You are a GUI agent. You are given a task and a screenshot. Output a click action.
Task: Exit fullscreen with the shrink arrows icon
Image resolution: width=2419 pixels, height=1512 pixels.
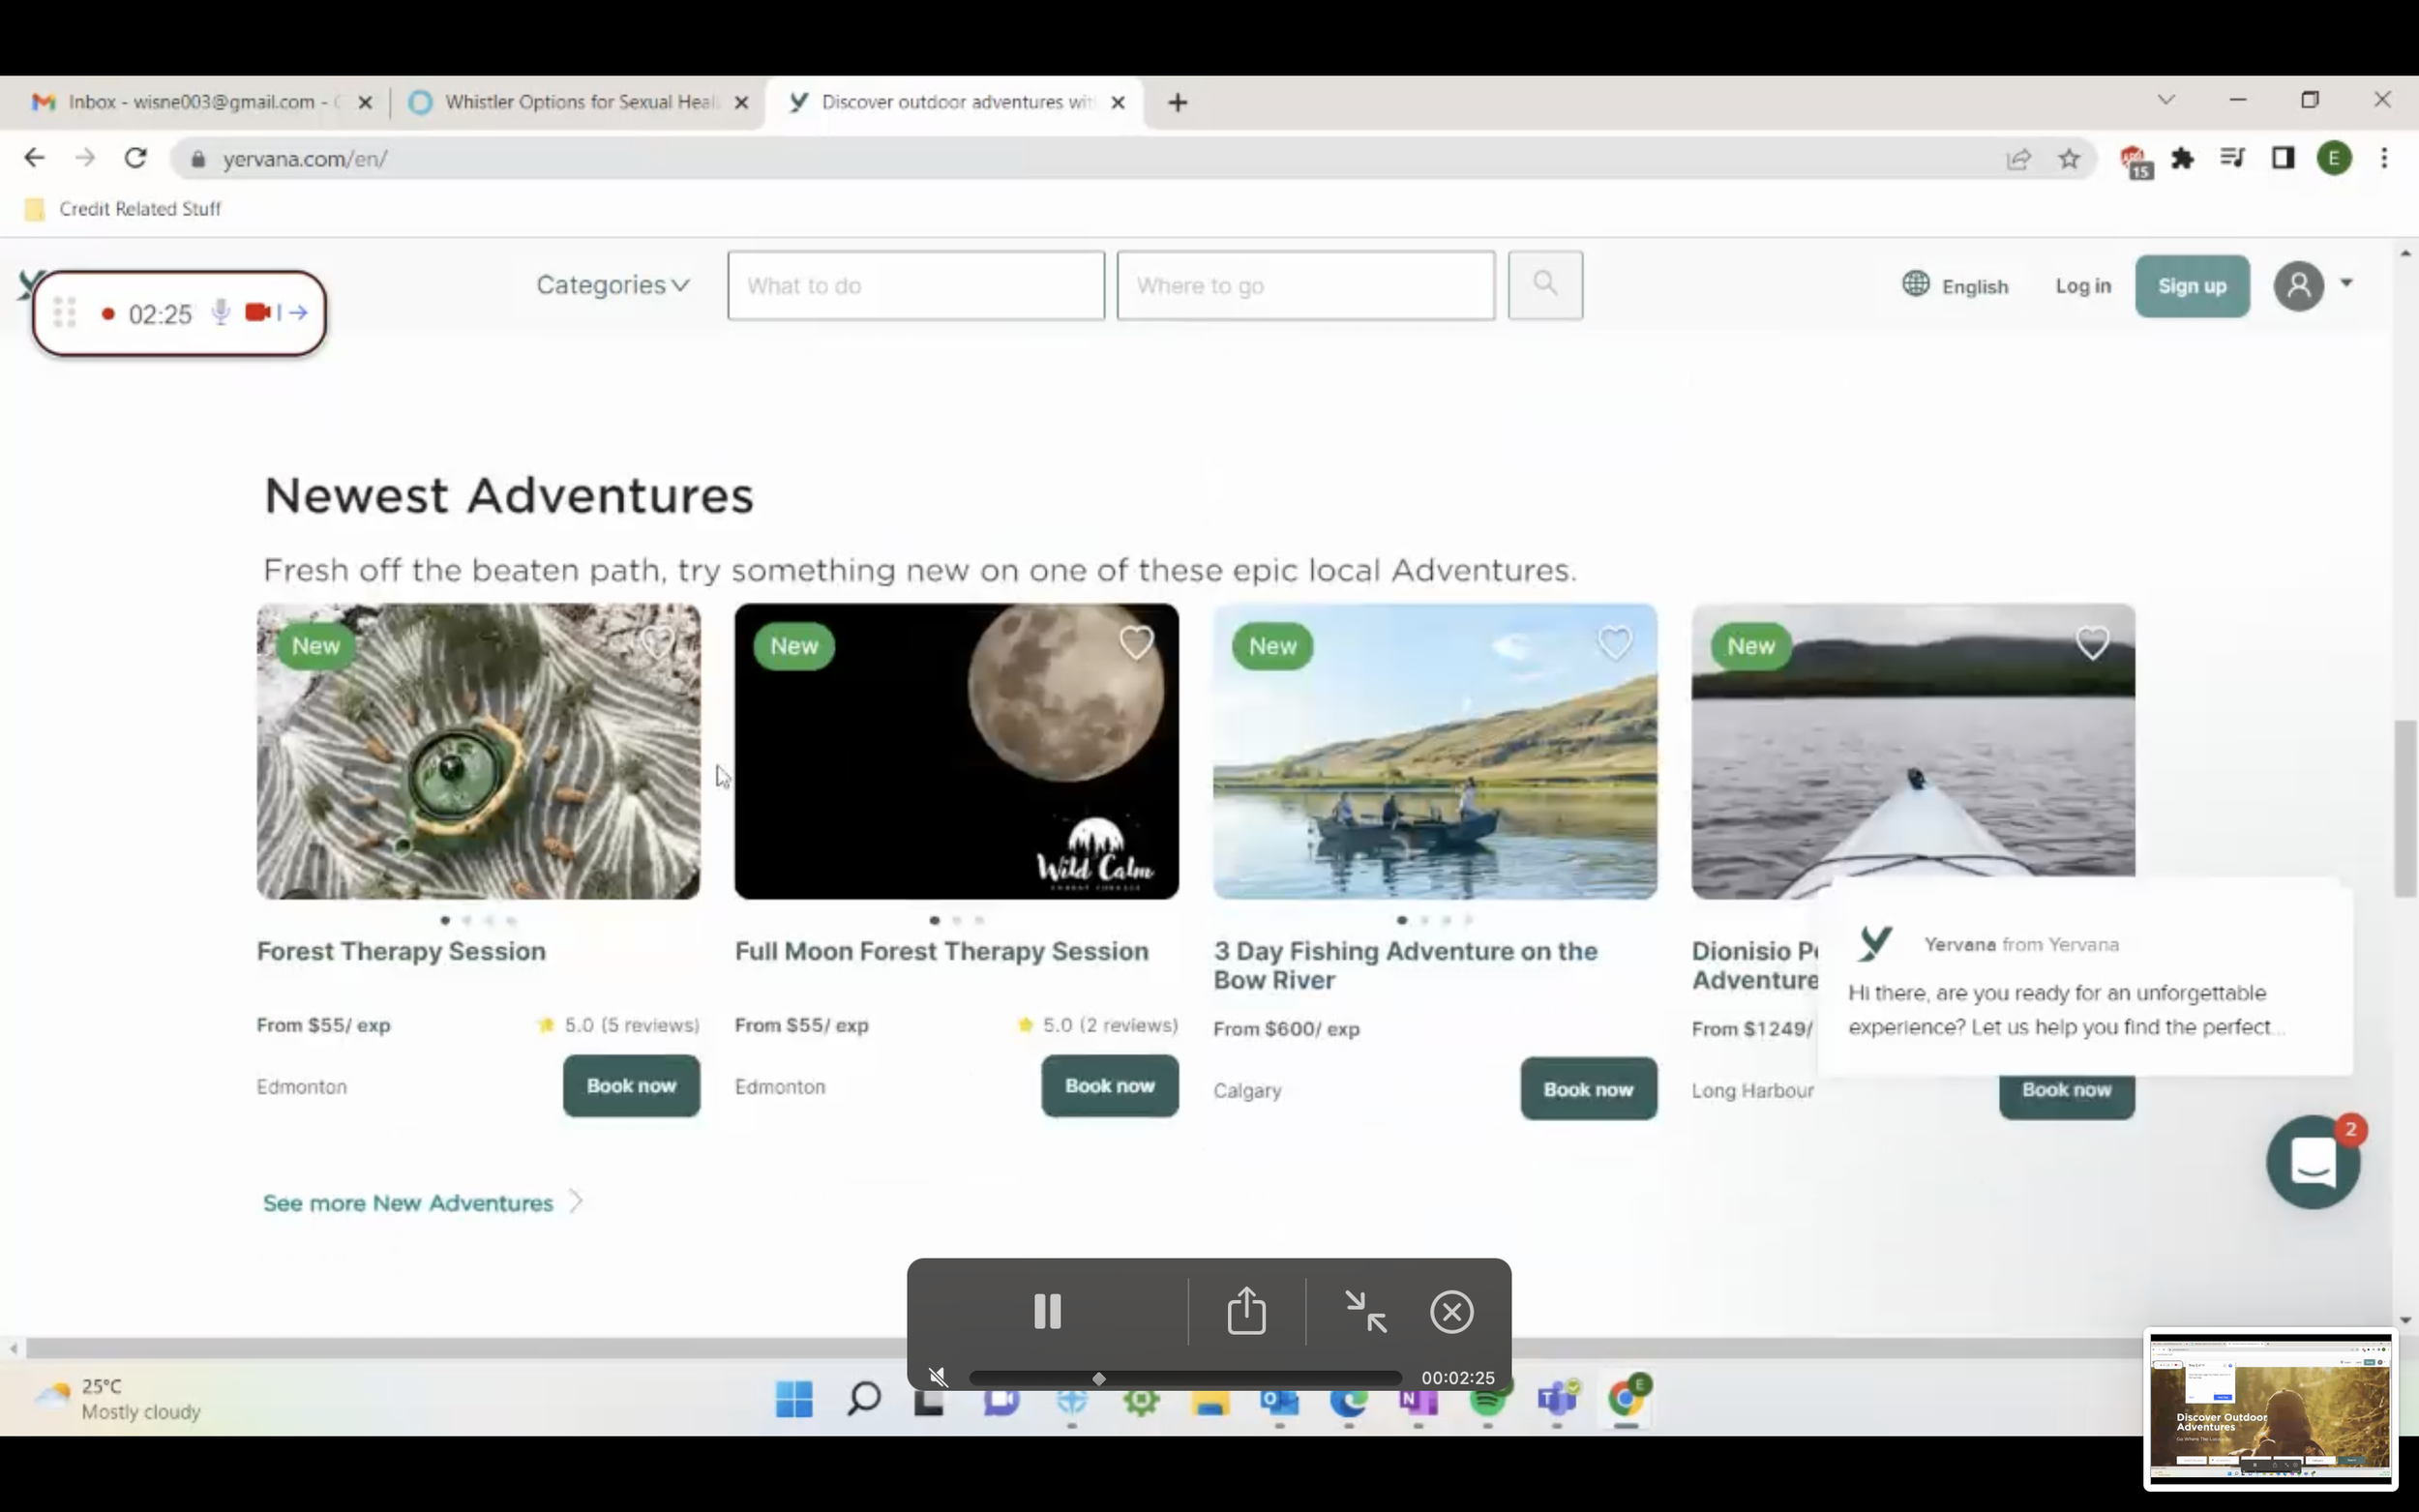[1365, 1311]
